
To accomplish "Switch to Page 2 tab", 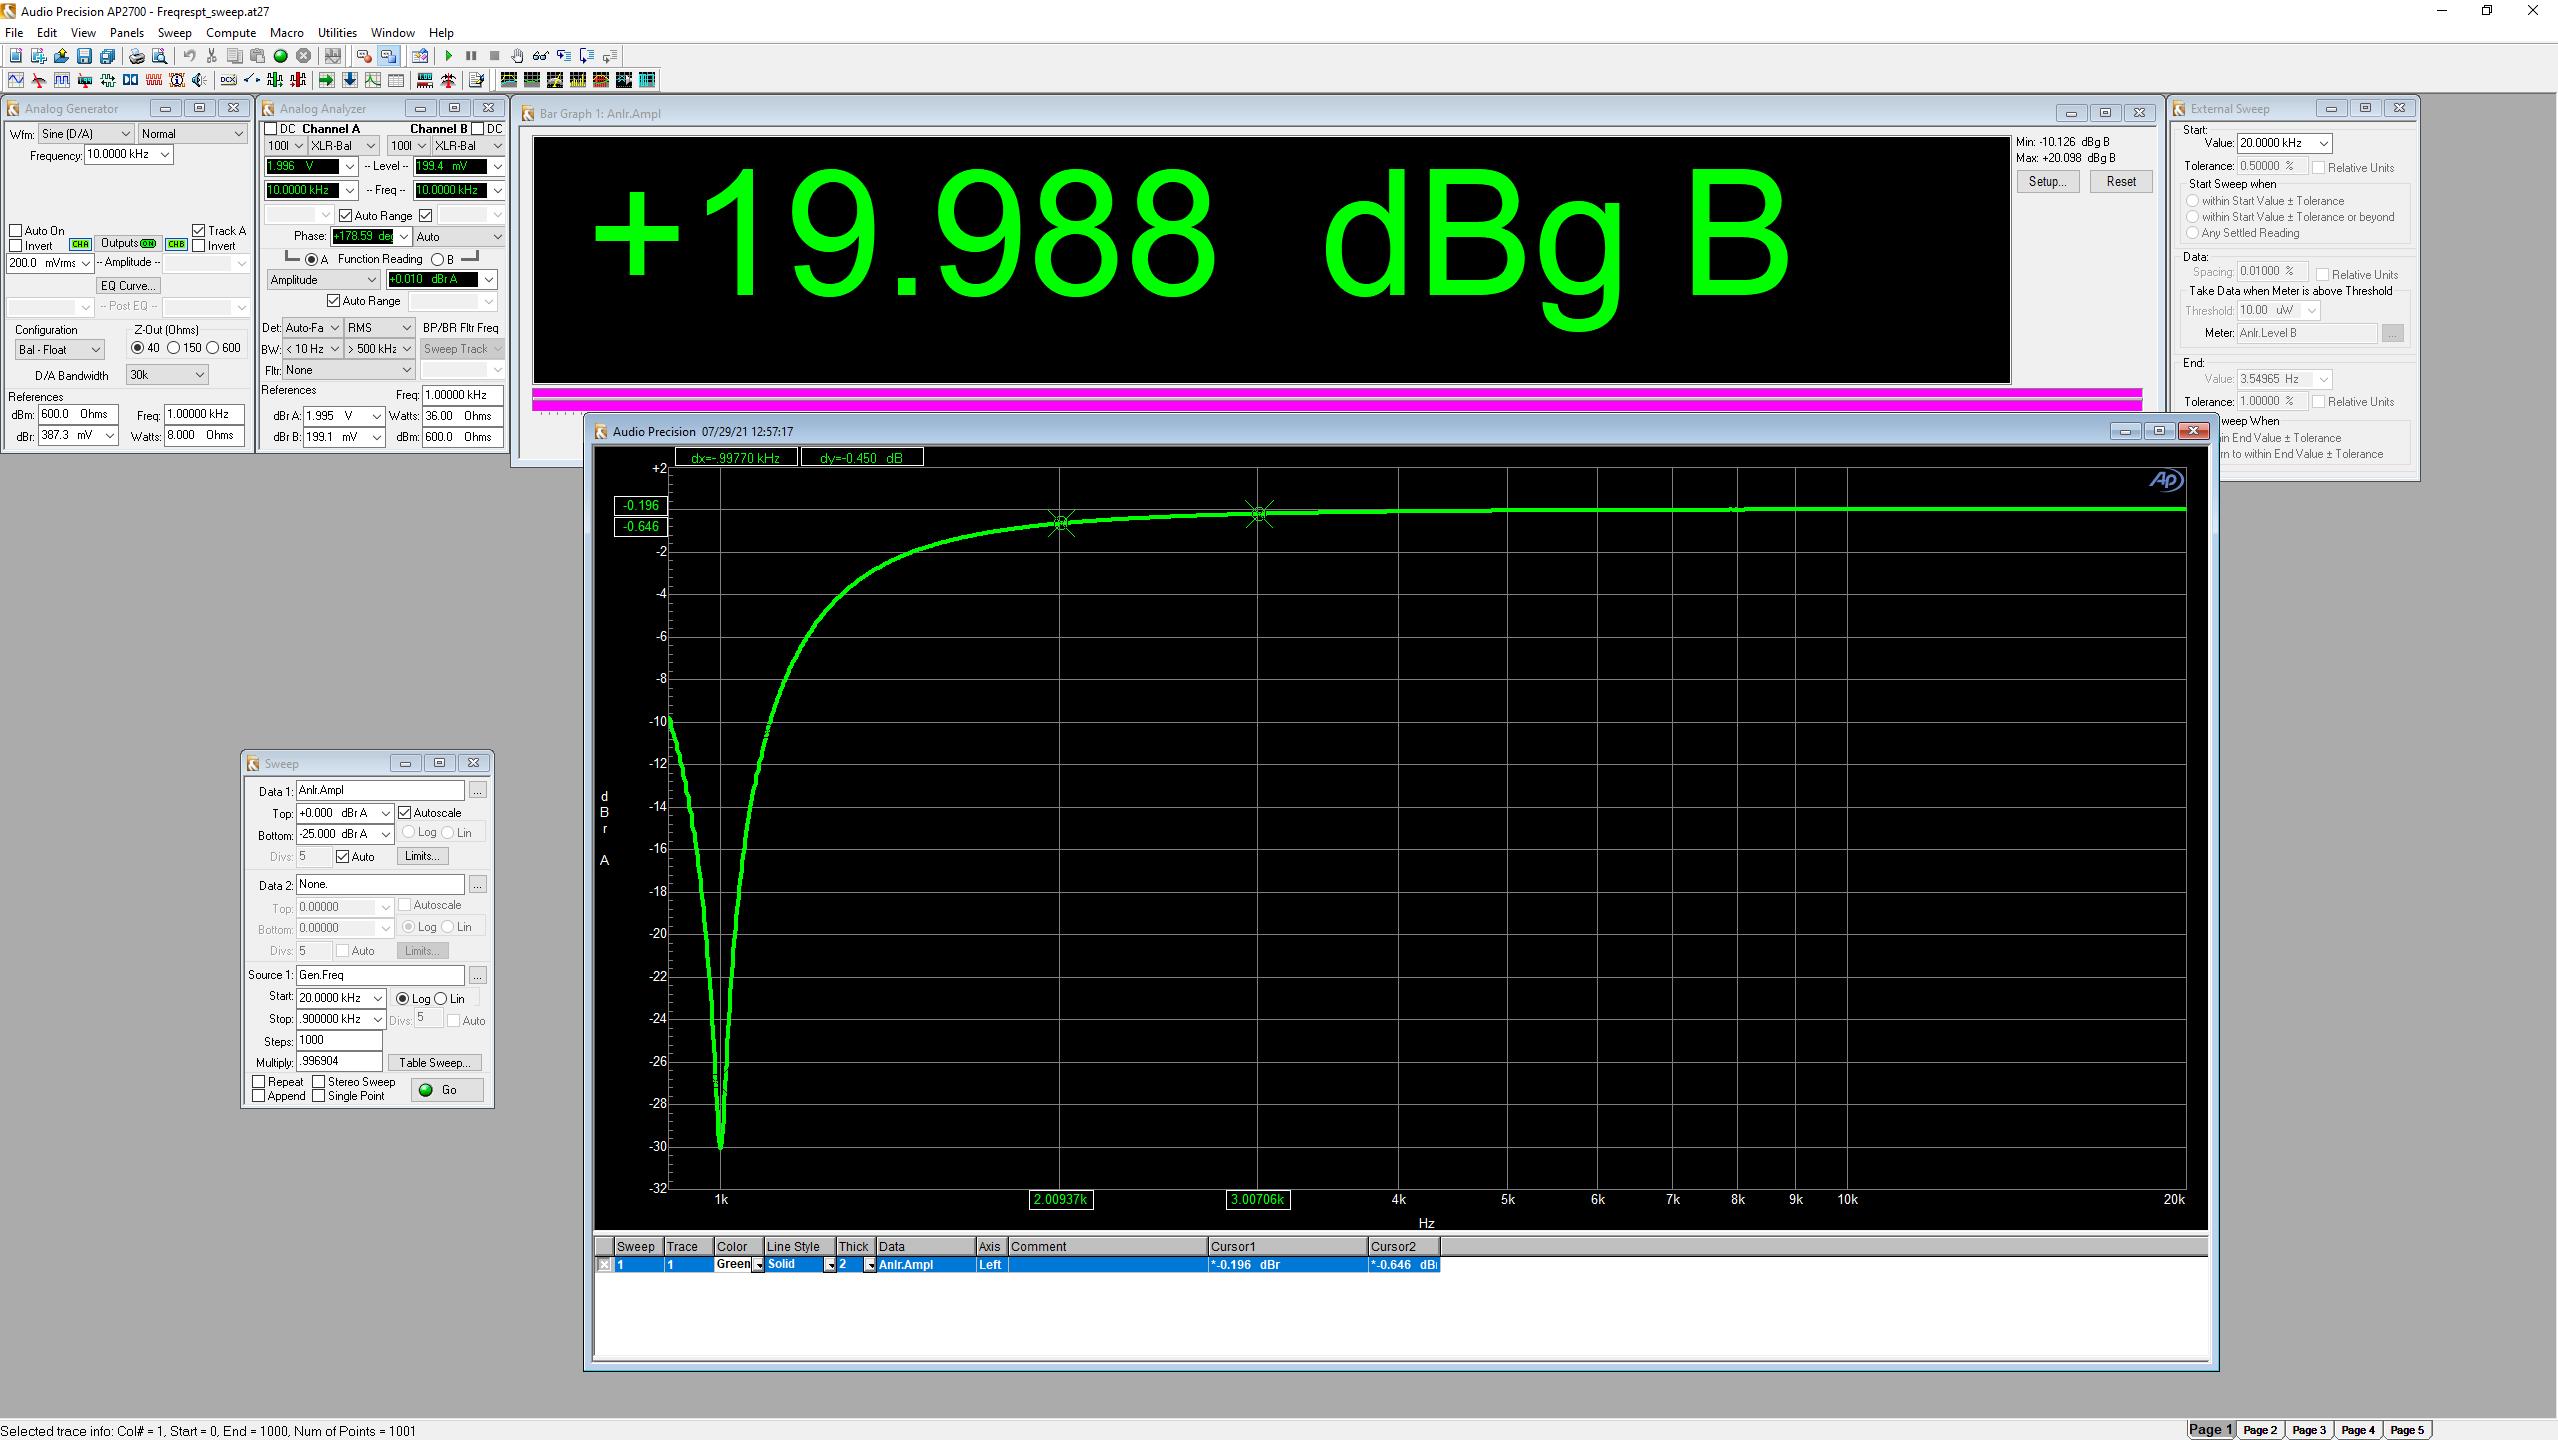I will [x=2260, y=1430].
